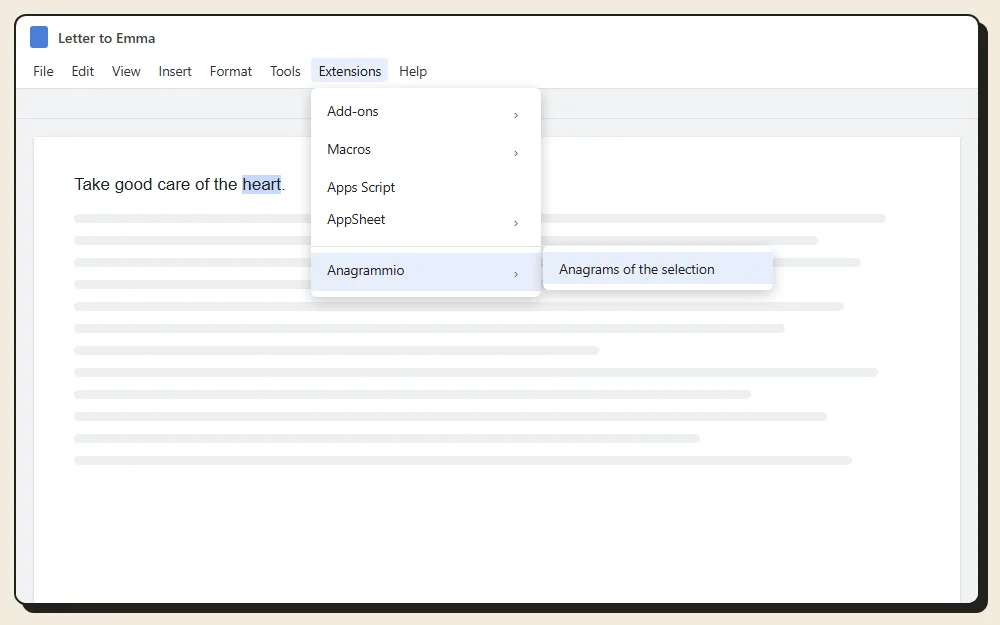Image resolution: width=1000 pixels, height=625 pixels.
Task: Close the Extensions menu via its label
Action: 349,71
